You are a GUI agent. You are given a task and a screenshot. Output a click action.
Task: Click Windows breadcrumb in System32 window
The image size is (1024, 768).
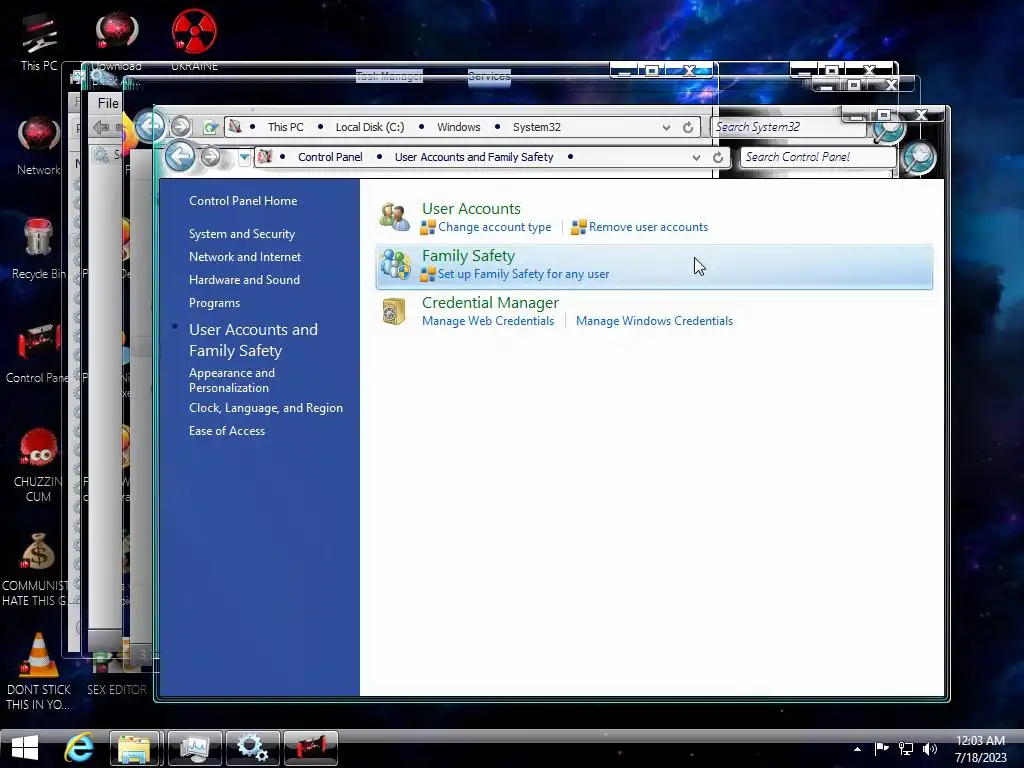tap(458, 127)
